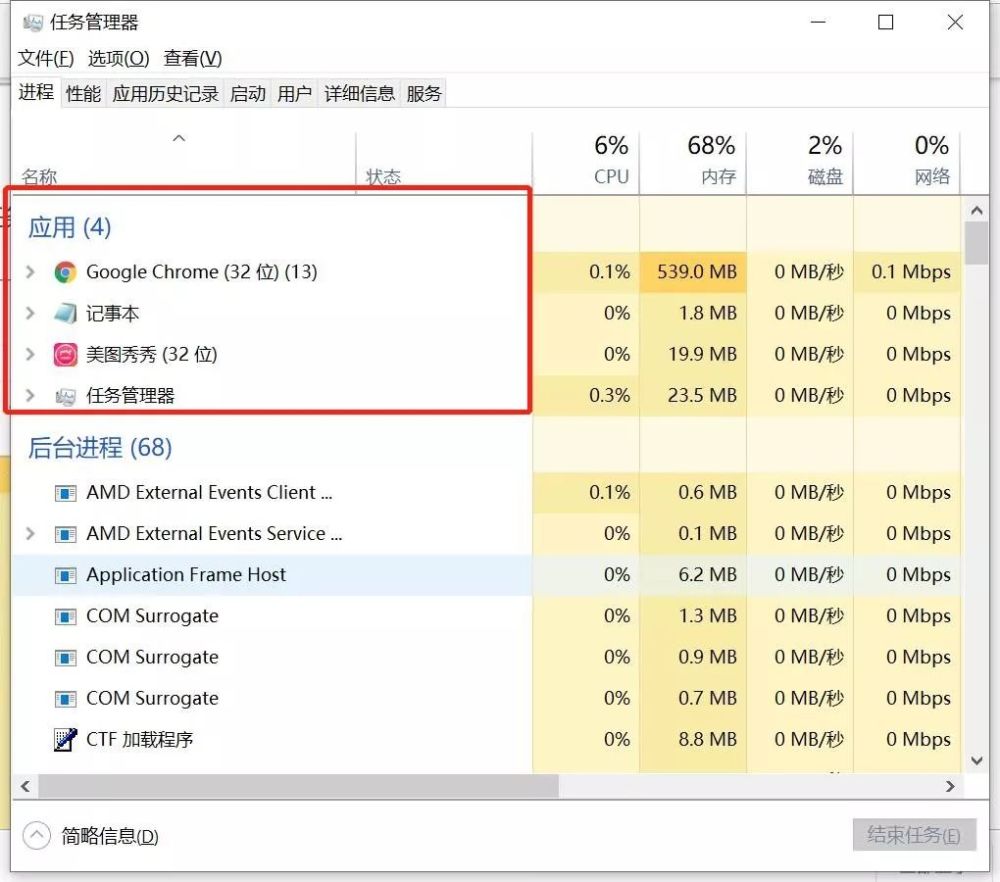Expand the 记事本 process row

pos(30,313)
